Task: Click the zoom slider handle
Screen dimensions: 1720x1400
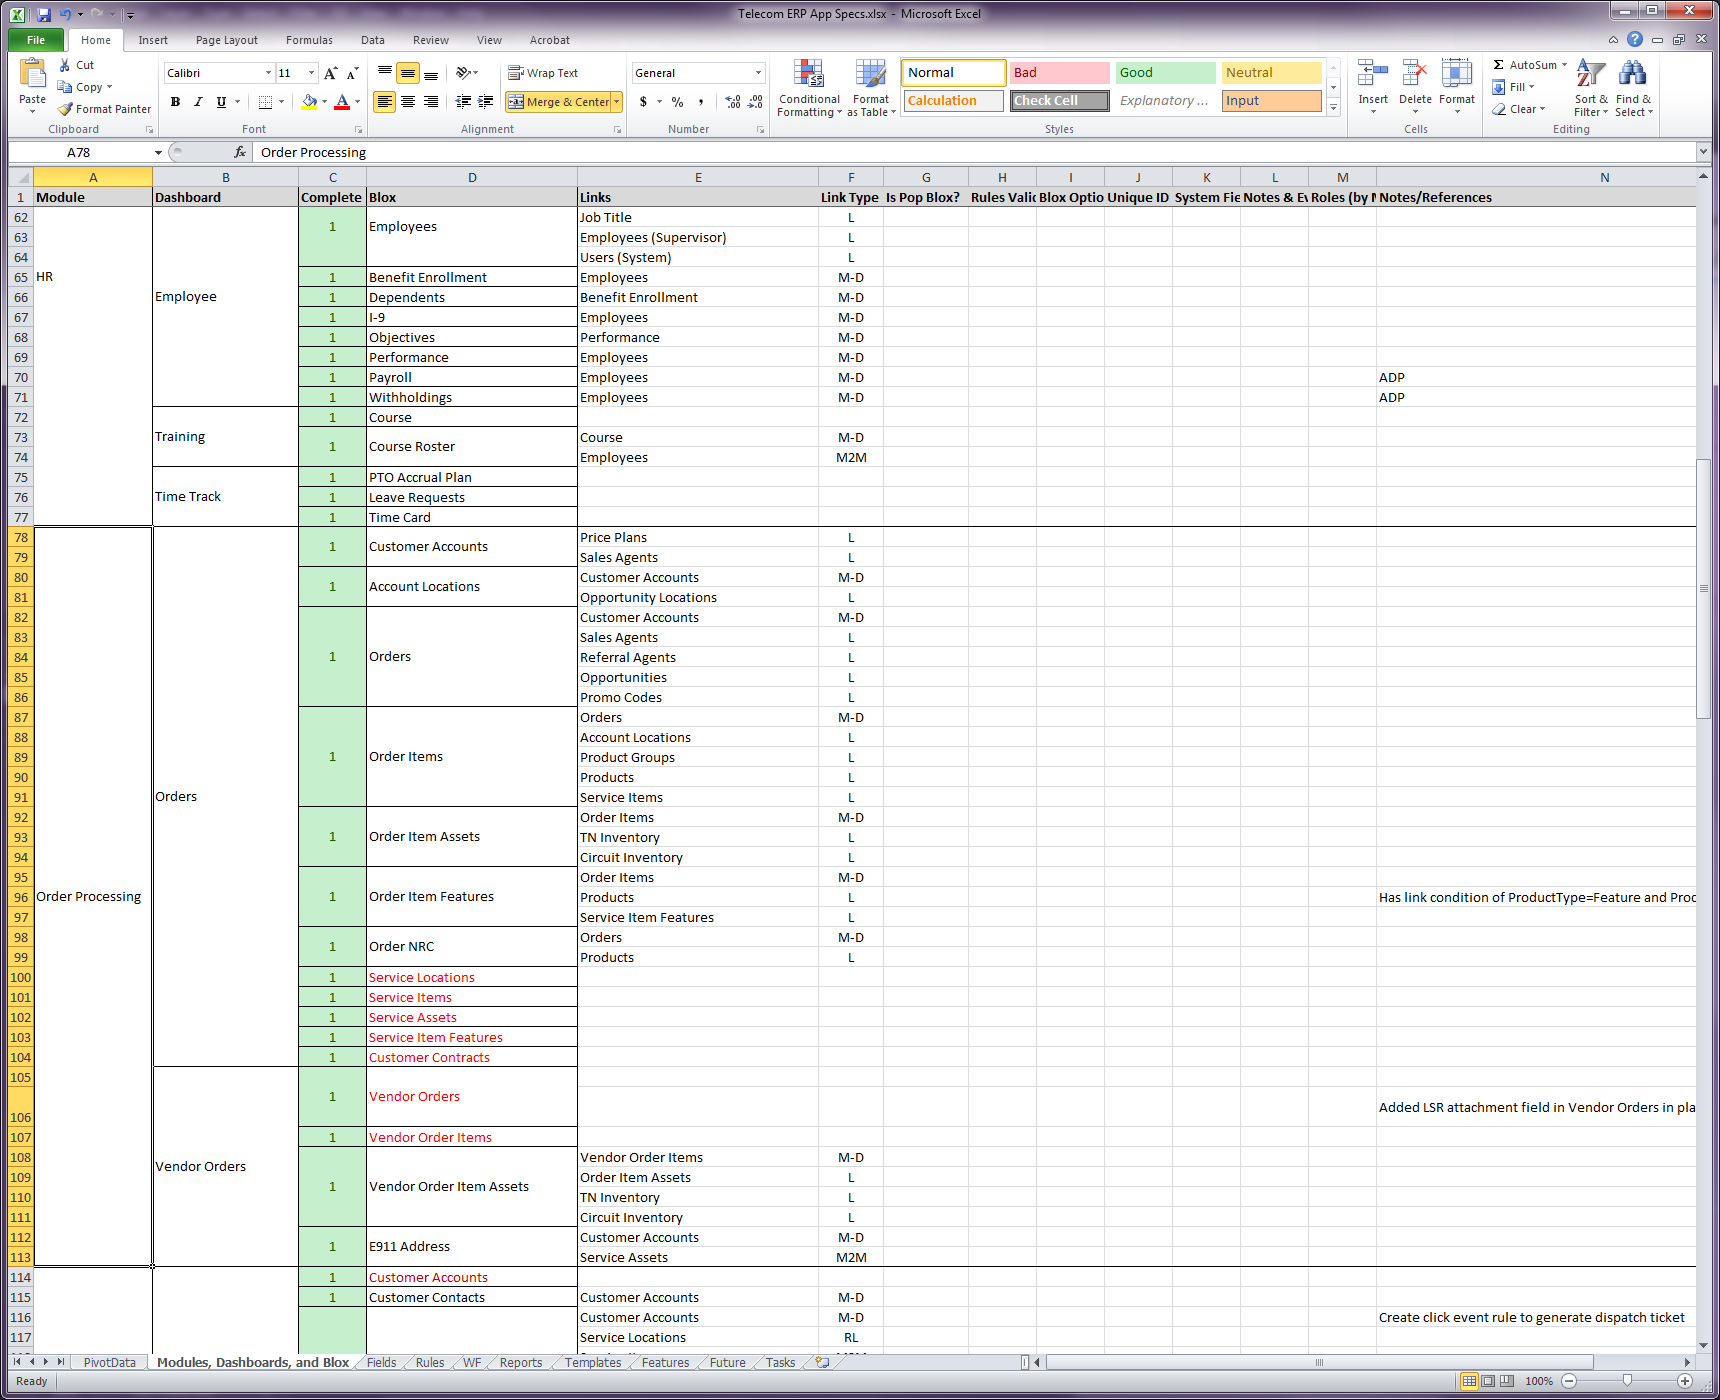Action: (1627, 1381)
